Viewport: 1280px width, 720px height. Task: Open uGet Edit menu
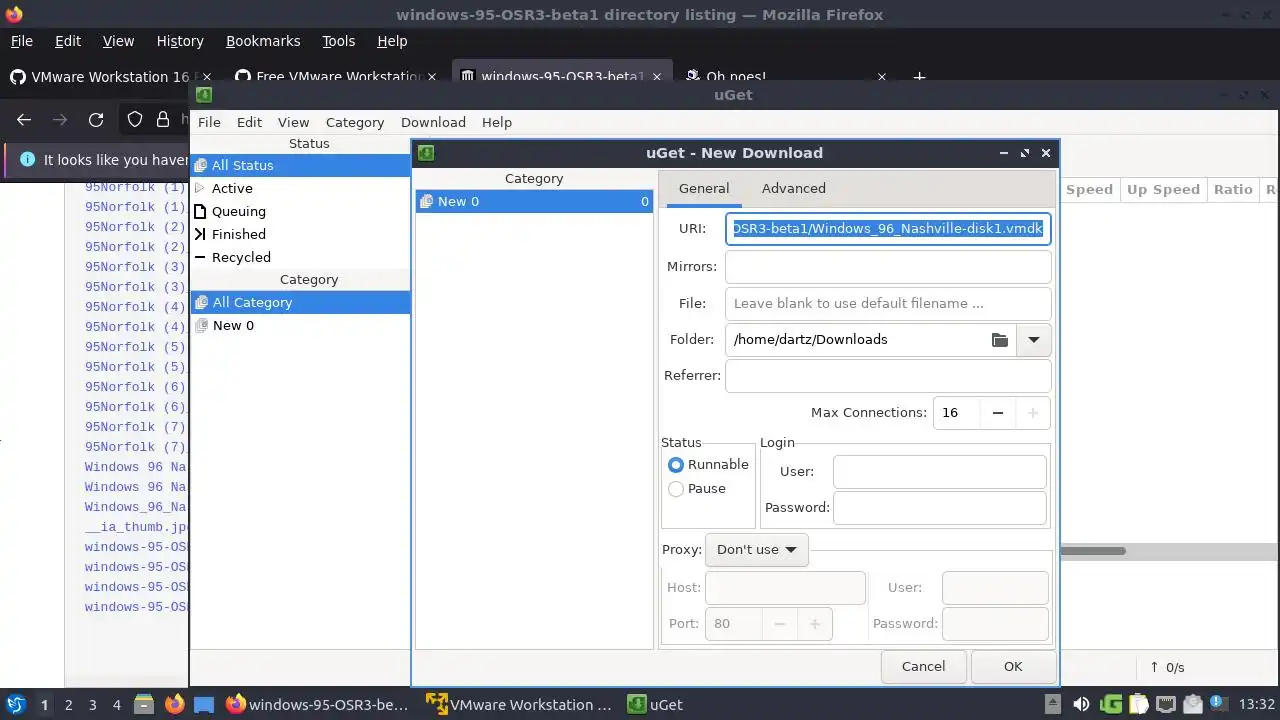click(249, 122)
